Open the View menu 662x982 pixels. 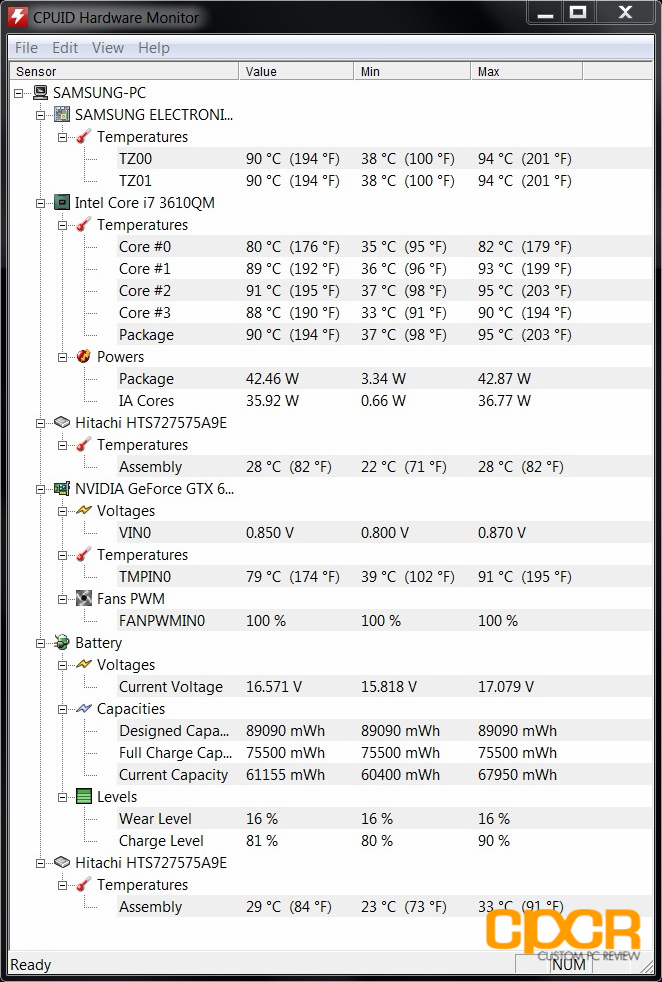108,48
